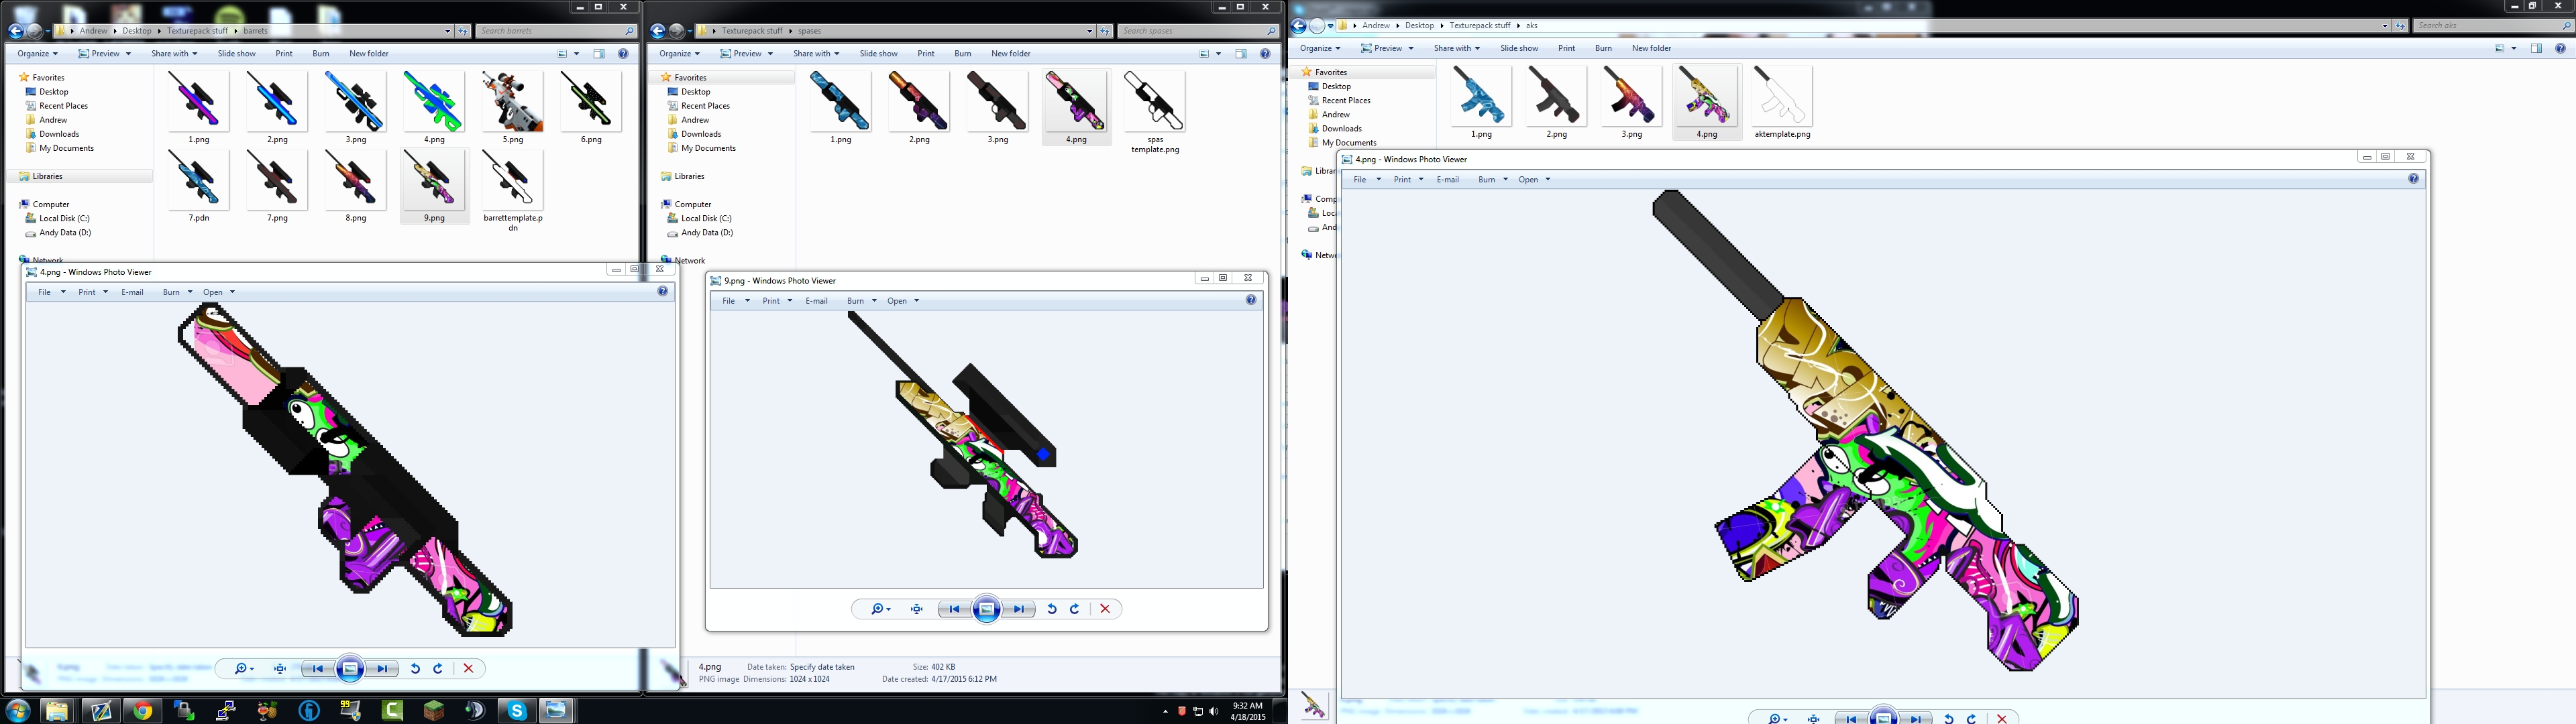Open Share with dropdown in spases window

(x=816, y=54)
